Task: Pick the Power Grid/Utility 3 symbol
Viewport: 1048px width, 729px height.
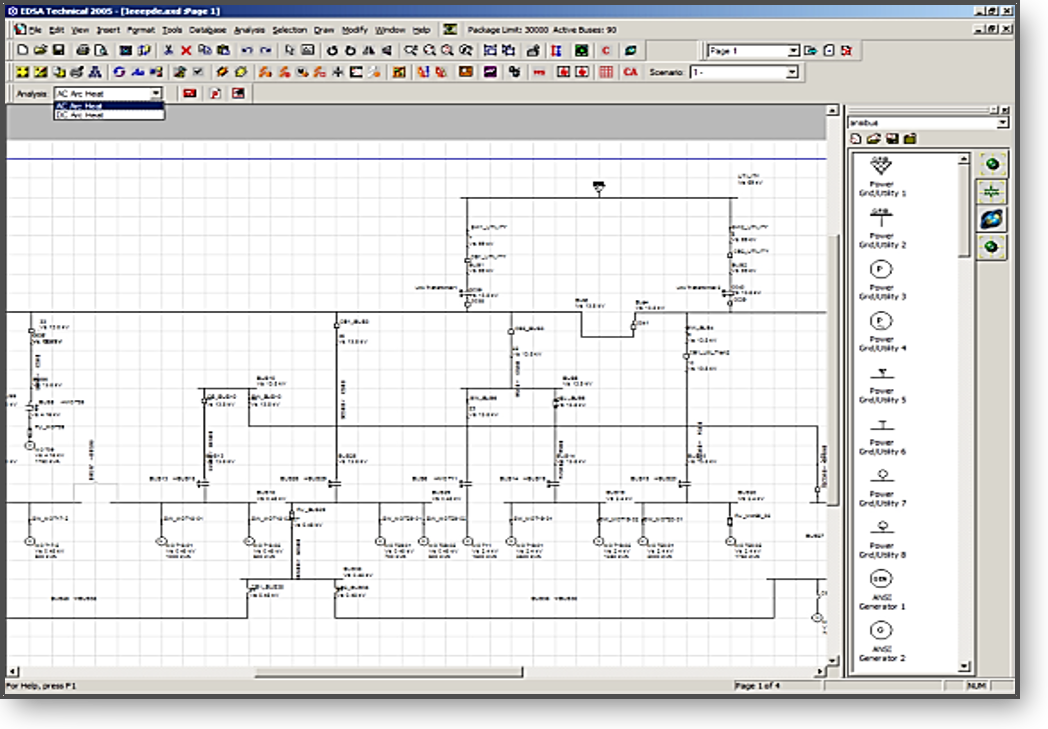Action: click(x=882, y=280)
